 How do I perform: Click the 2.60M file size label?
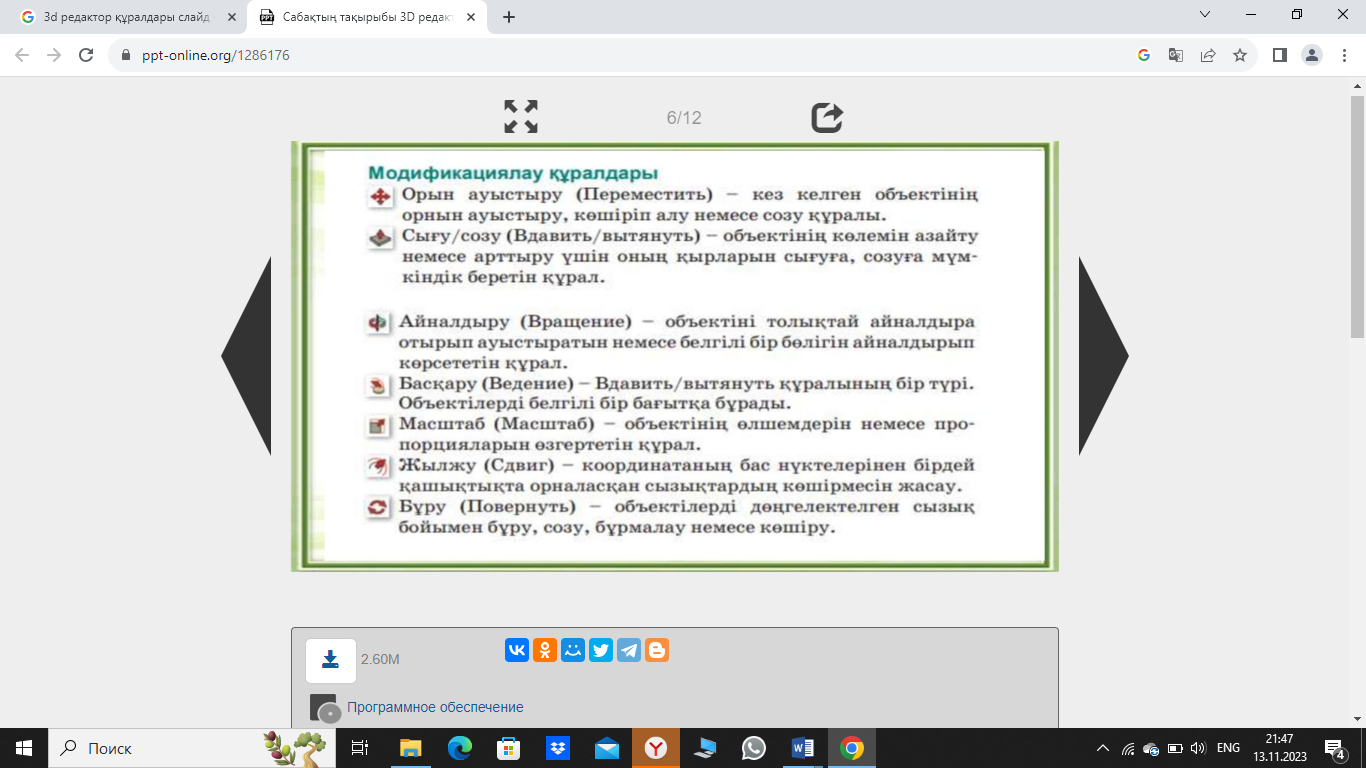pyautogui.click(x=380, y=660)
